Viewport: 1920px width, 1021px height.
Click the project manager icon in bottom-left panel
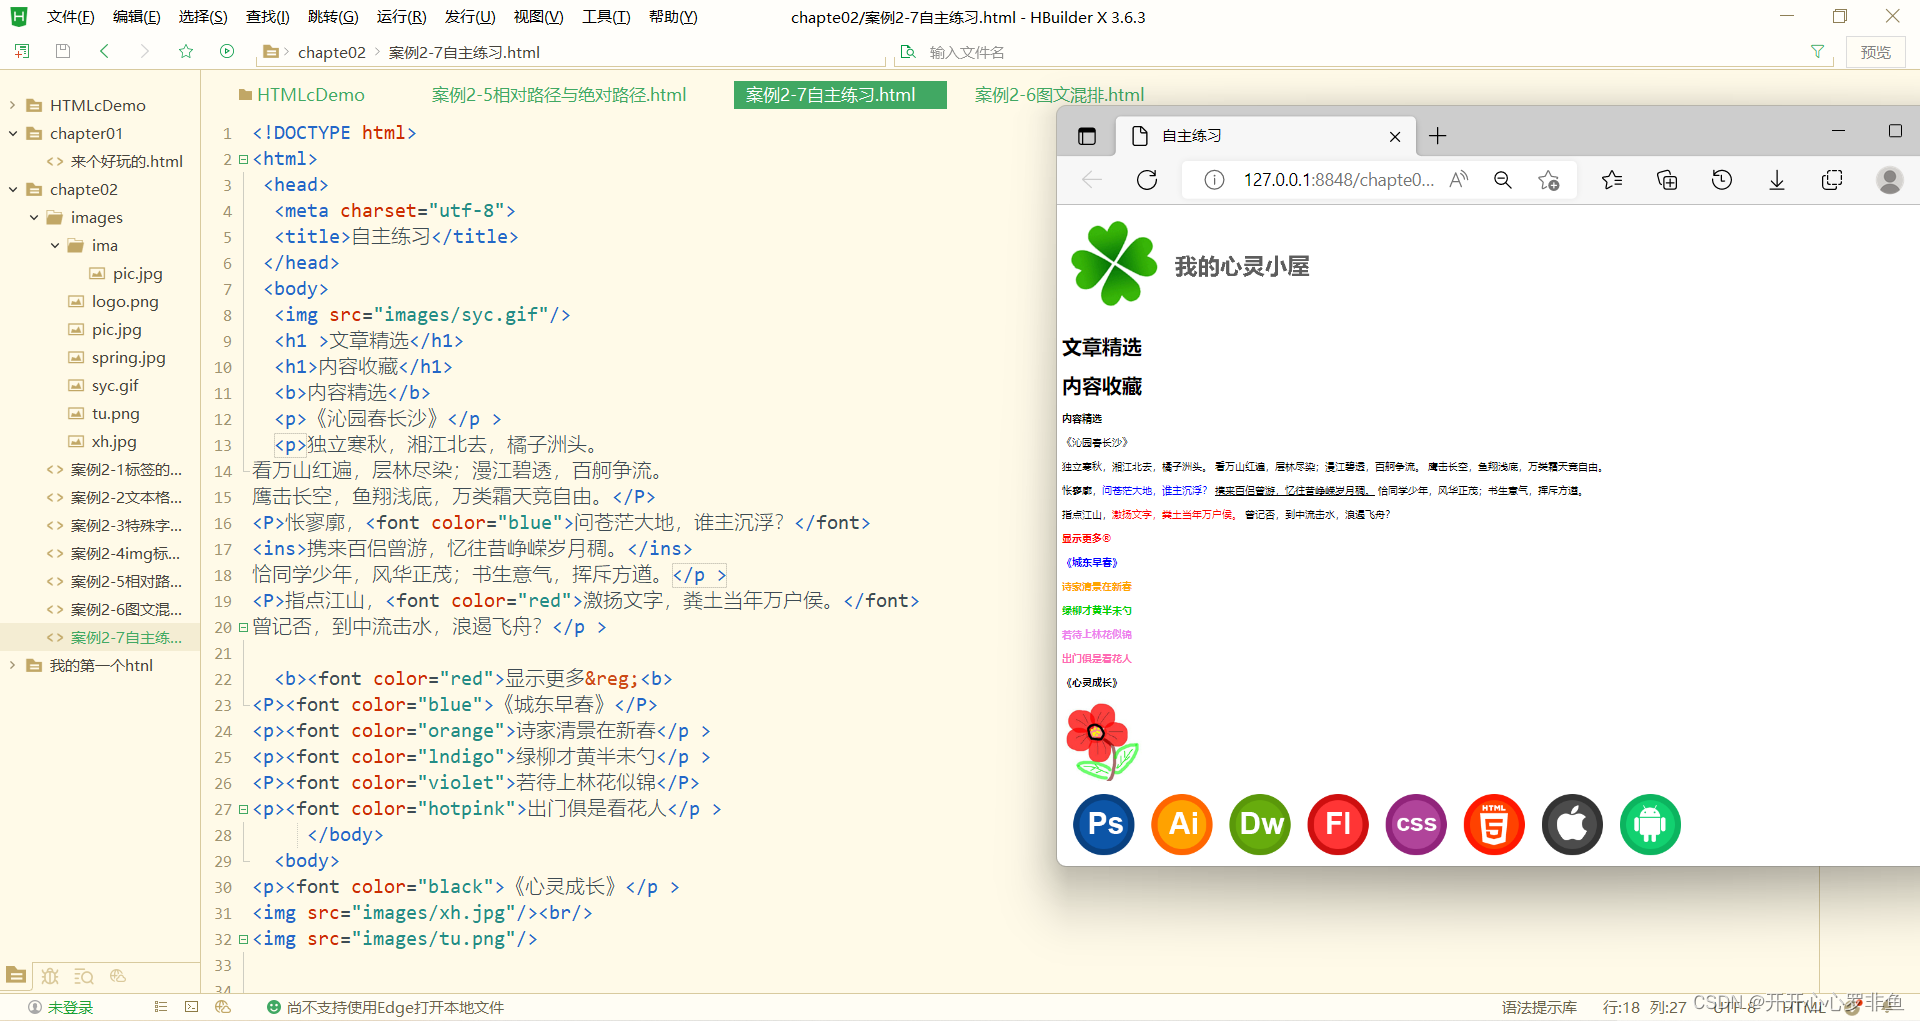coord(16,975)
